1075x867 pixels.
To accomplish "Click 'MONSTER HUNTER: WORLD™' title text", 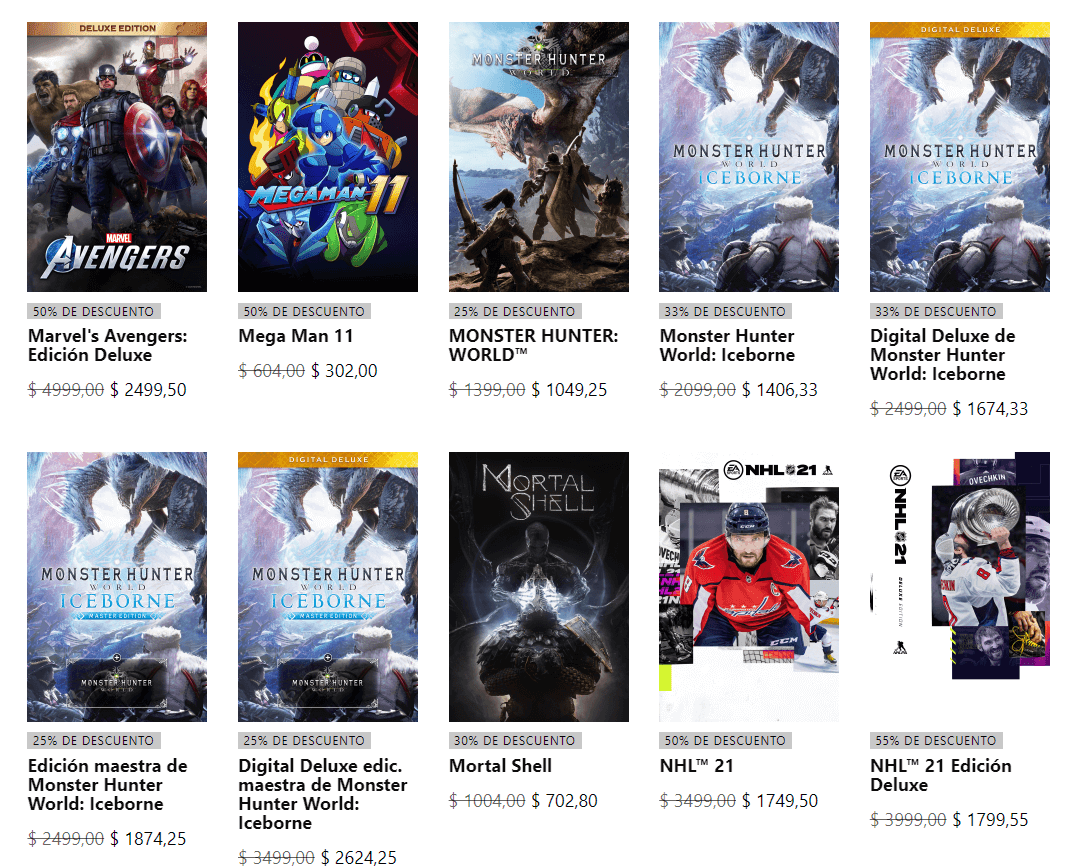I will click(533, 345).
